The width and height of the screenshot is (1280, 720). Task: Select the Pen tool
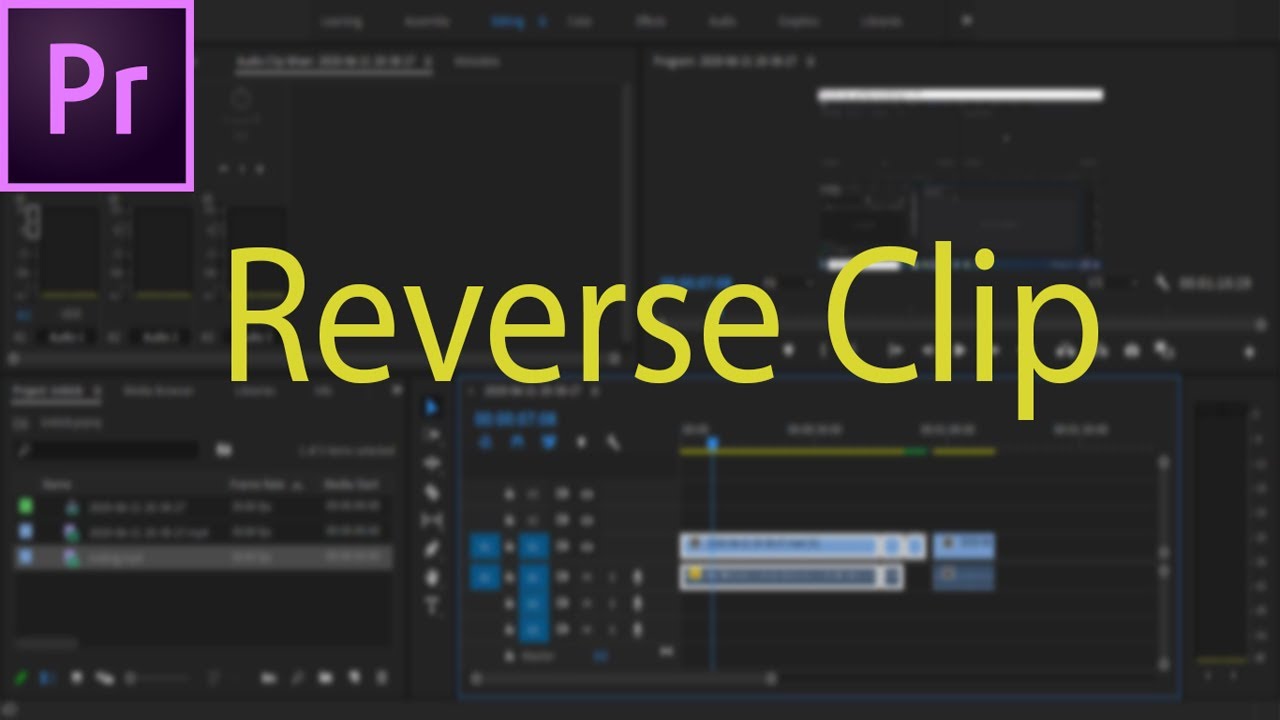click(432, 548)
